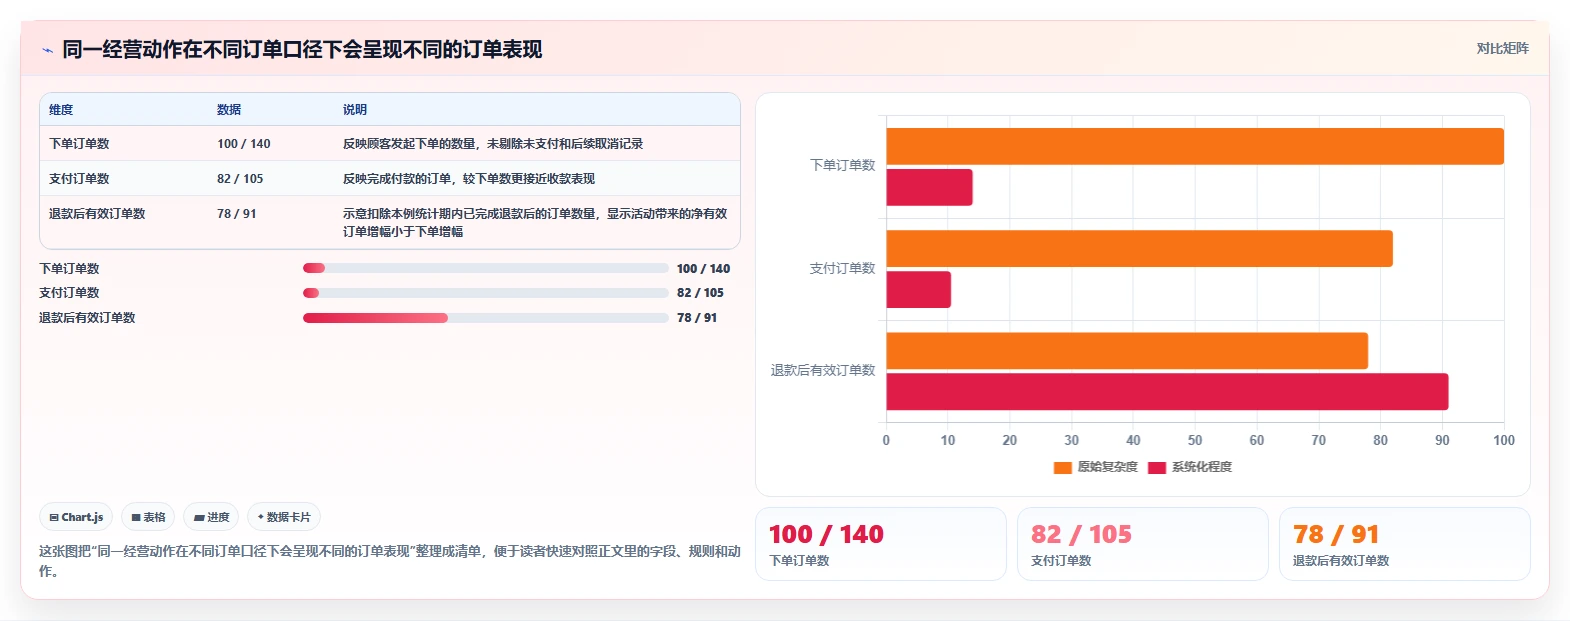Click the 支付订单数 progress bar
The height and width of the screenshot is (621, 1570).
tap(485, 293)
